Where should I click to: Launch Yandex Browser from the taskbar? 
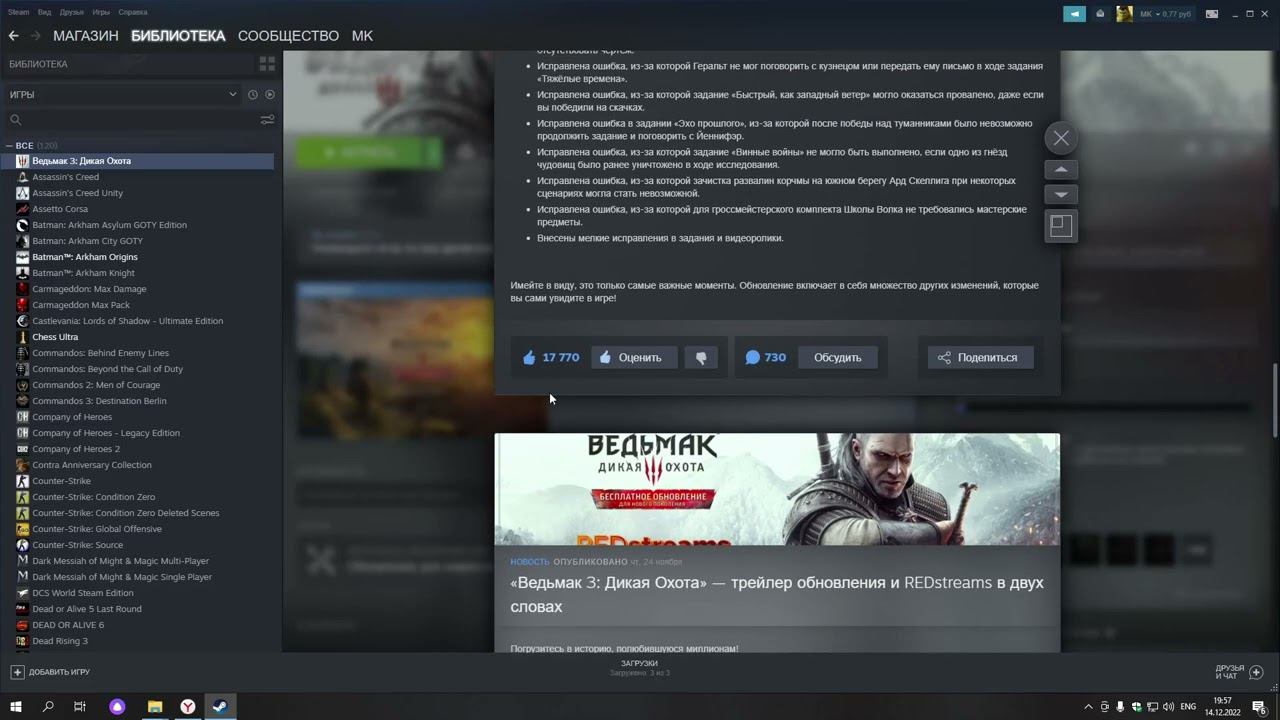[188, 706]
